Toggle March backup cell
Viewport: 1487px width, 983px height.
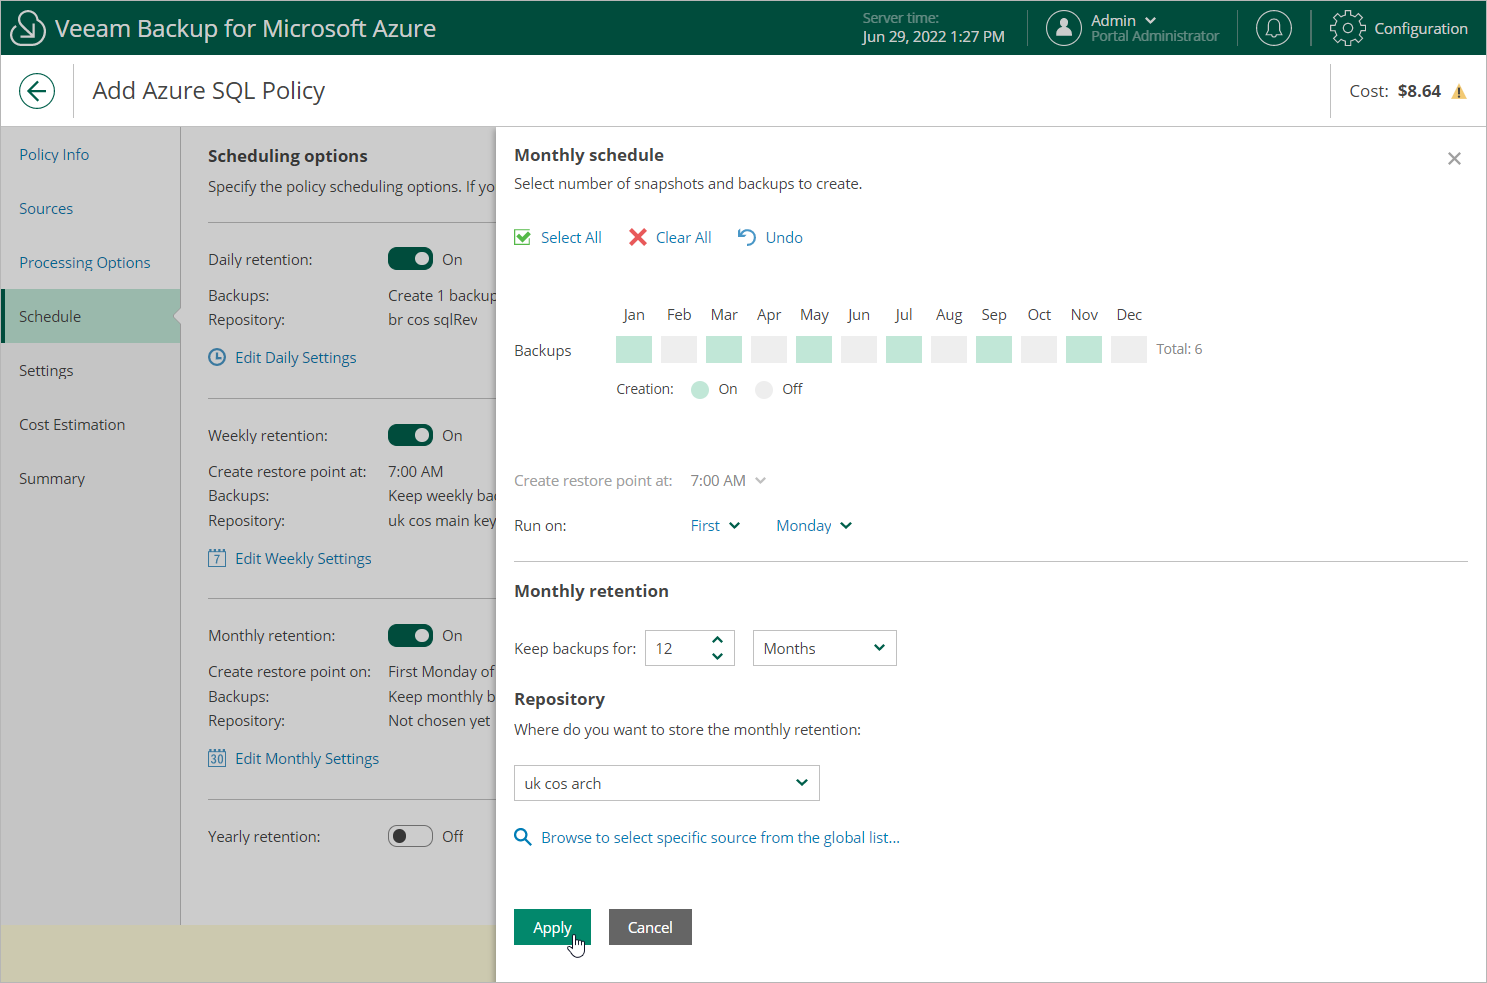coord(724,349)
